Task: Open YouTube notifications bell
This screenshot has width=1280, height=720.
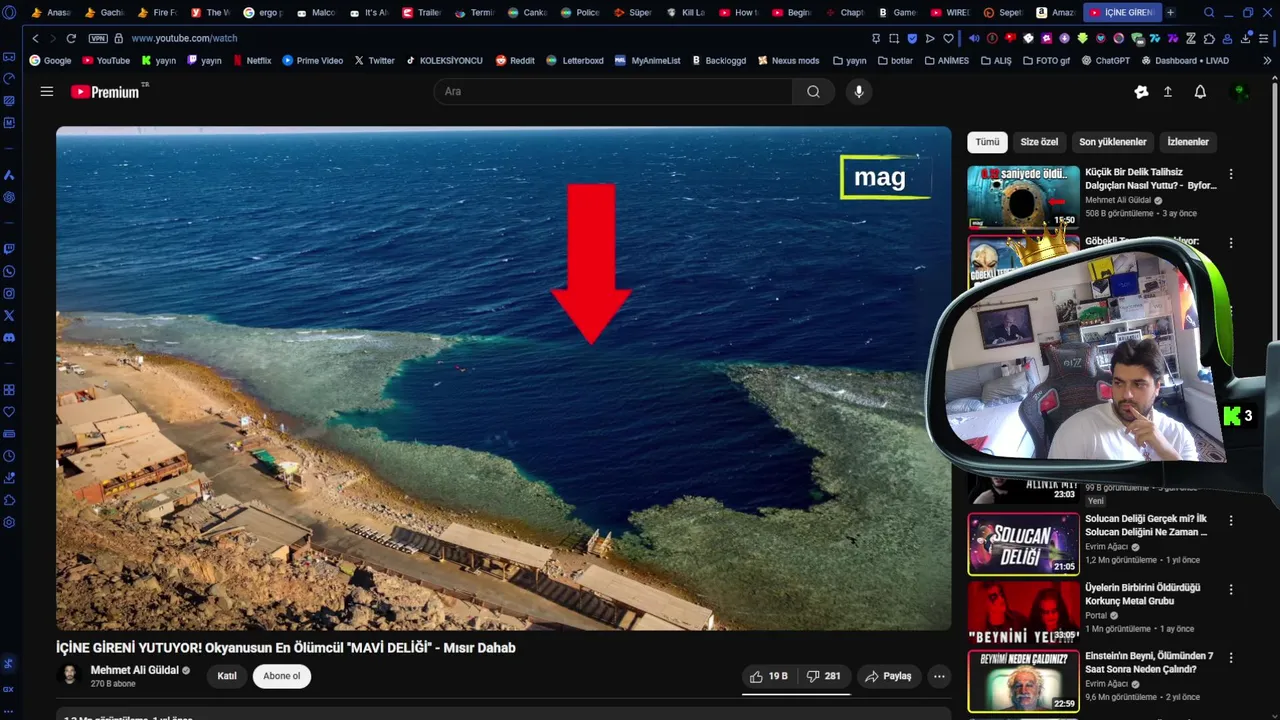Action: pyautogui.click(x=1200, y=91)
